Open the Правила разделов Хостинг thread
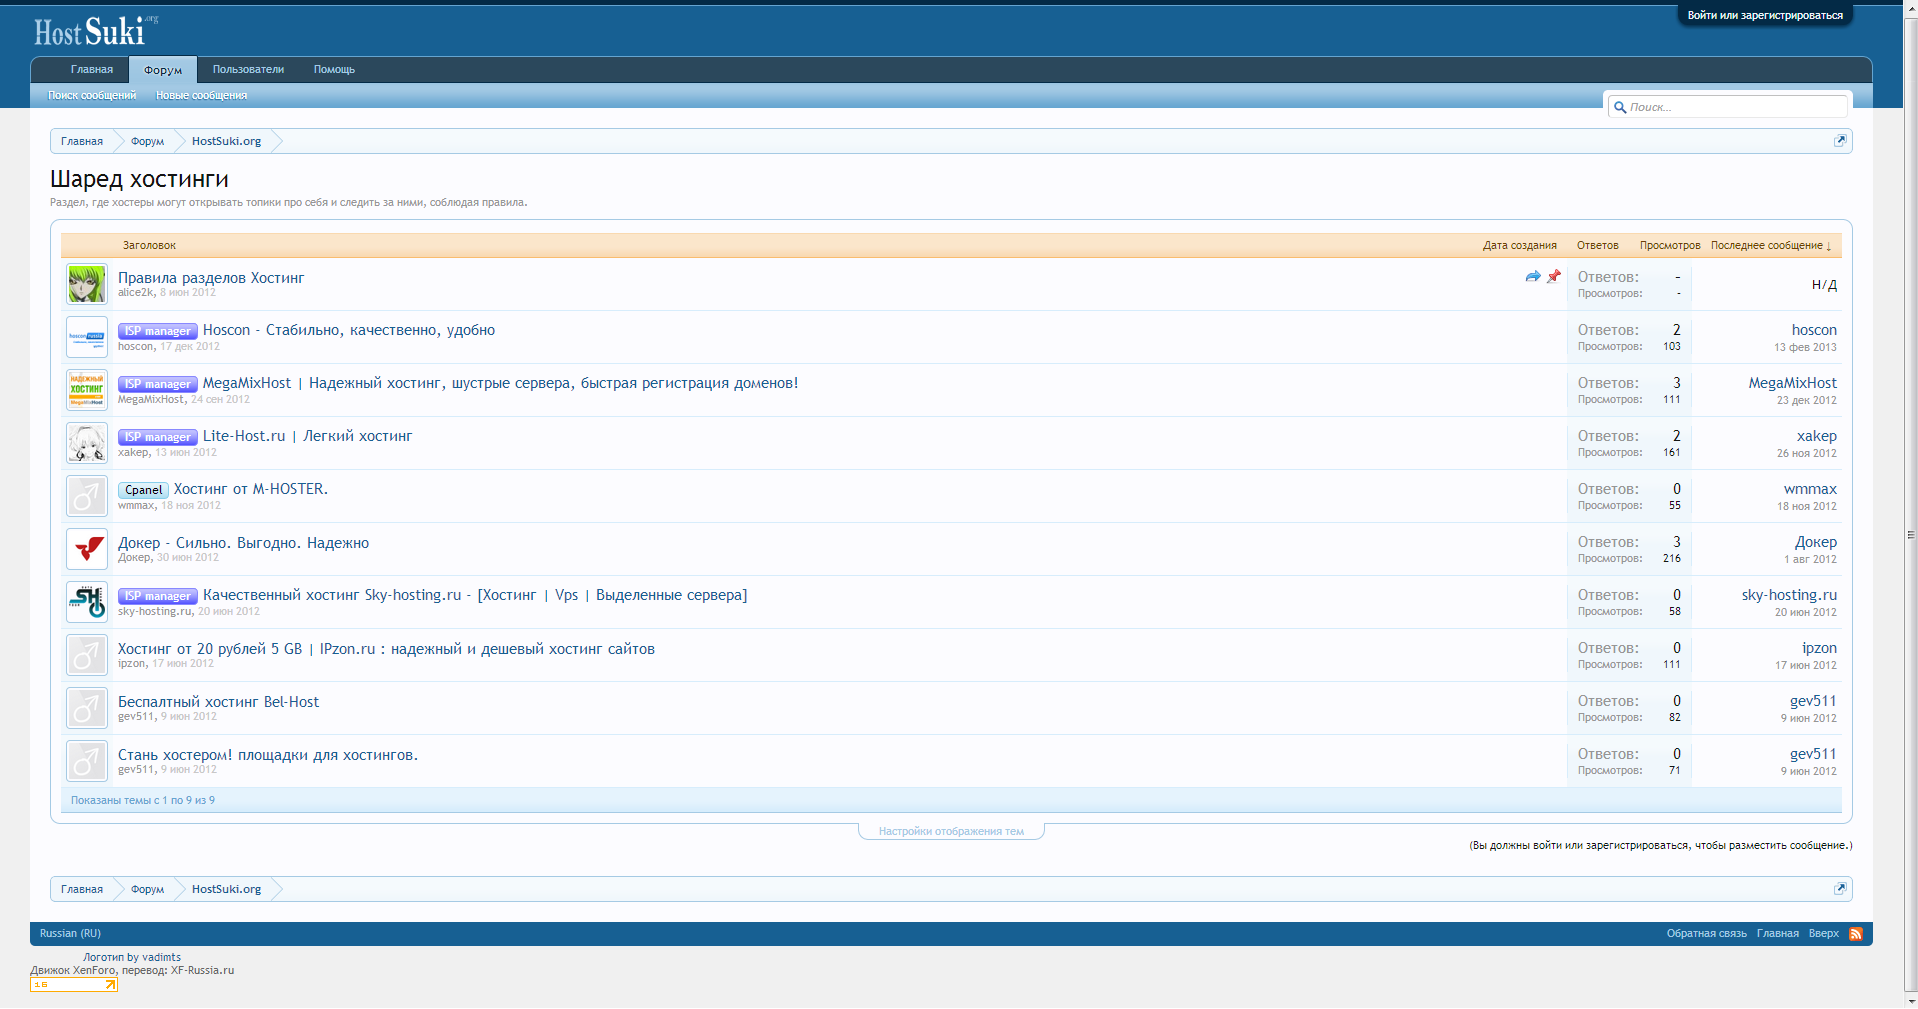The image size is (1918, 1009). click(x=211, y=278)
